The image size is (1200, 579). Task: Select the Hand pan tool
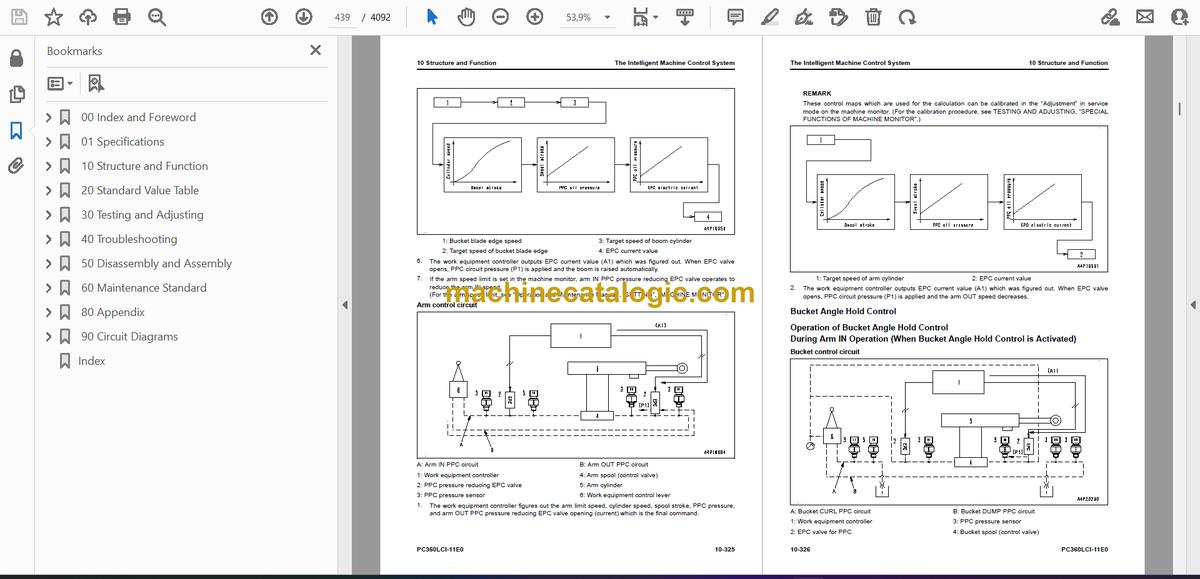tap(466, 17)
